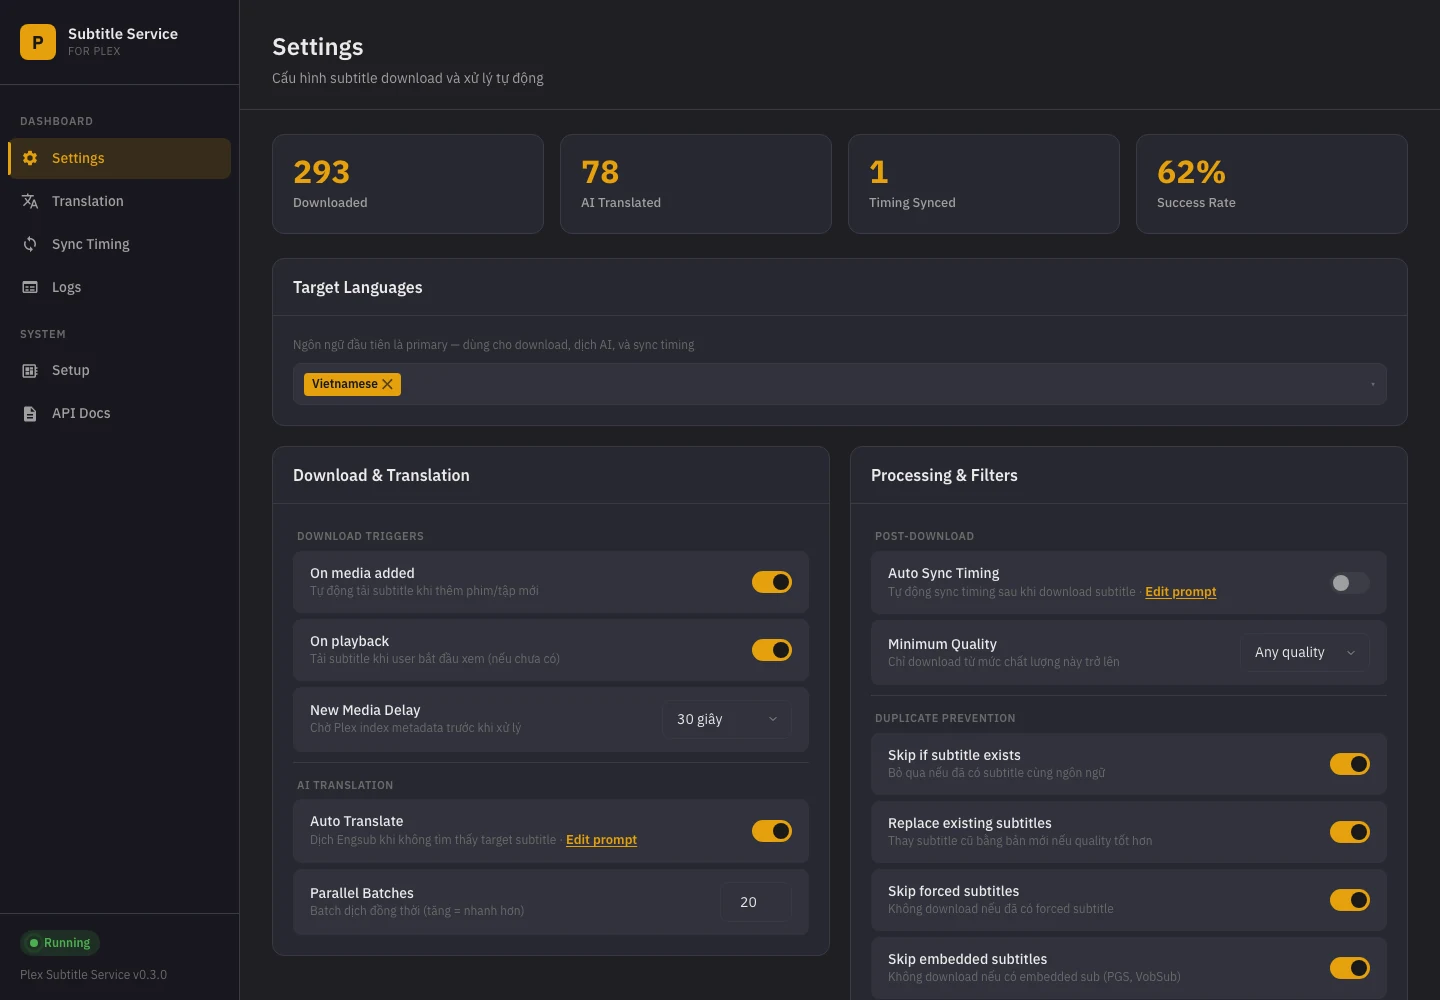Go to Sync Timing page
Image resolution: width=1440 pixels, height=1000 pixels.
[x=120, y=244]
